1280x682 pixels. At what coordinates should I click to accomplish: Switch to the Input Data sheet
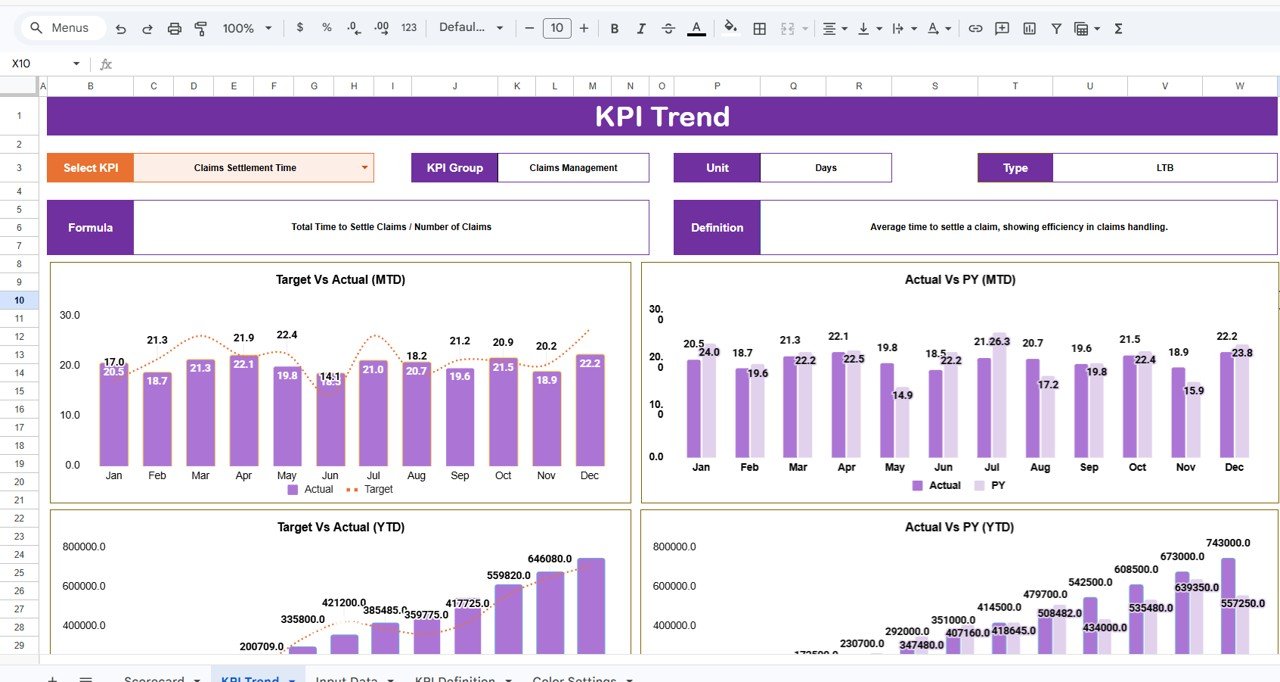pos(345,678)
